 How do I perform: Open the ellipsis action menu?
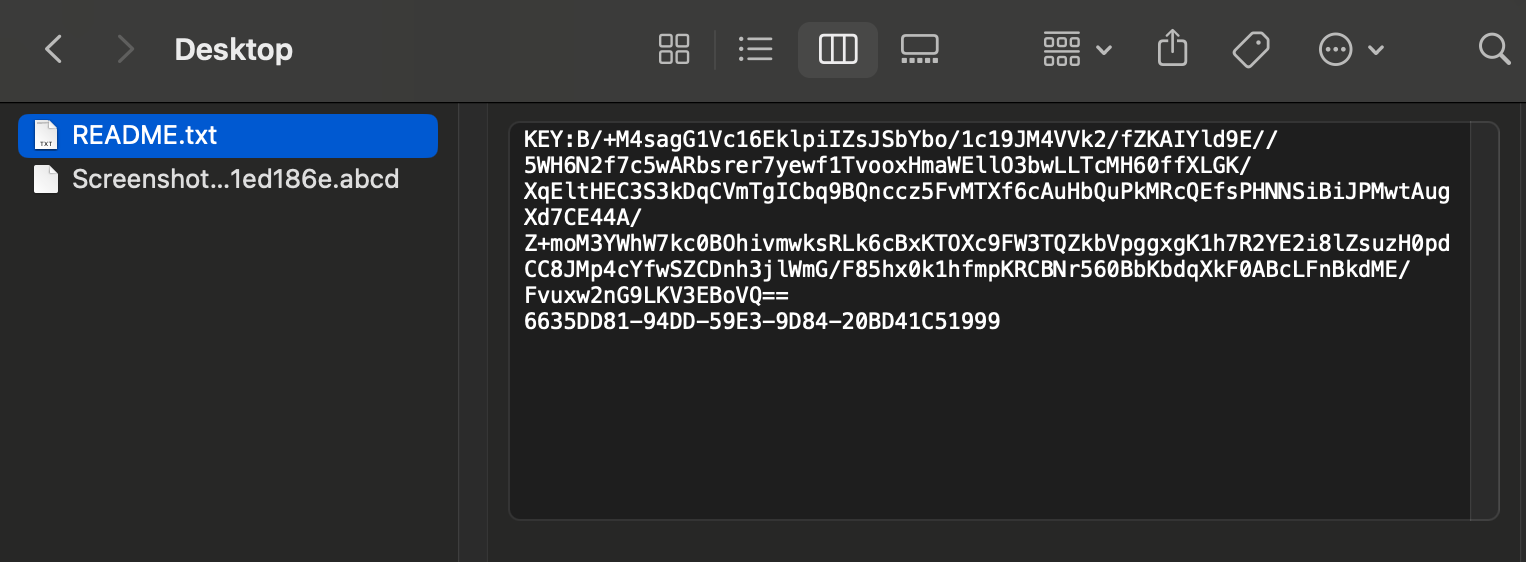coord(1336,49)
